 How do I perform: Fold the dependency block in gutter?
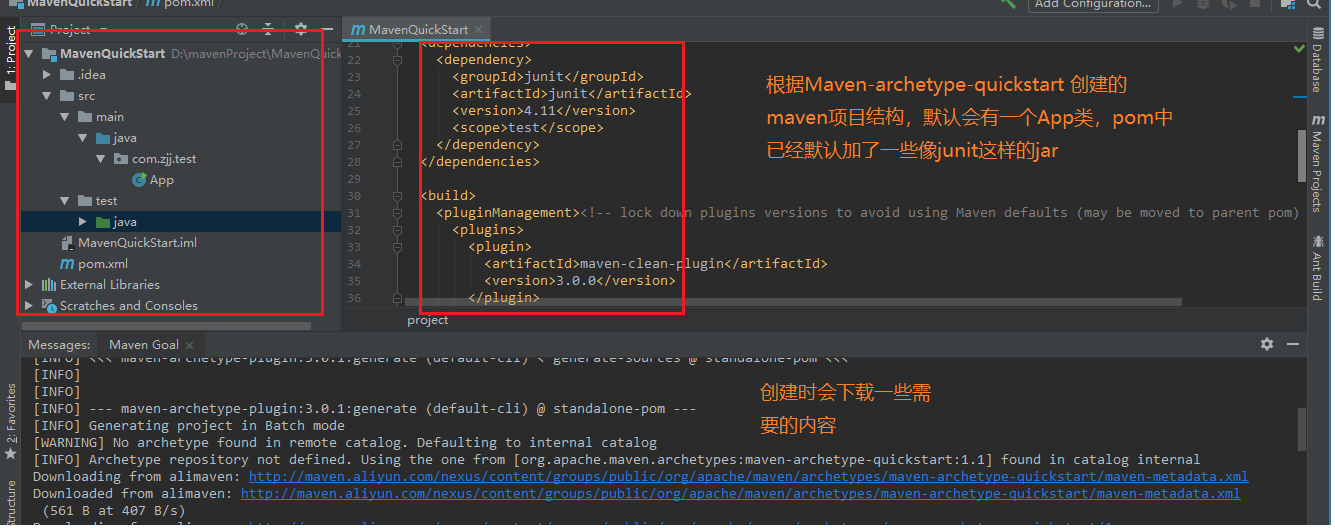coord(398,60)
